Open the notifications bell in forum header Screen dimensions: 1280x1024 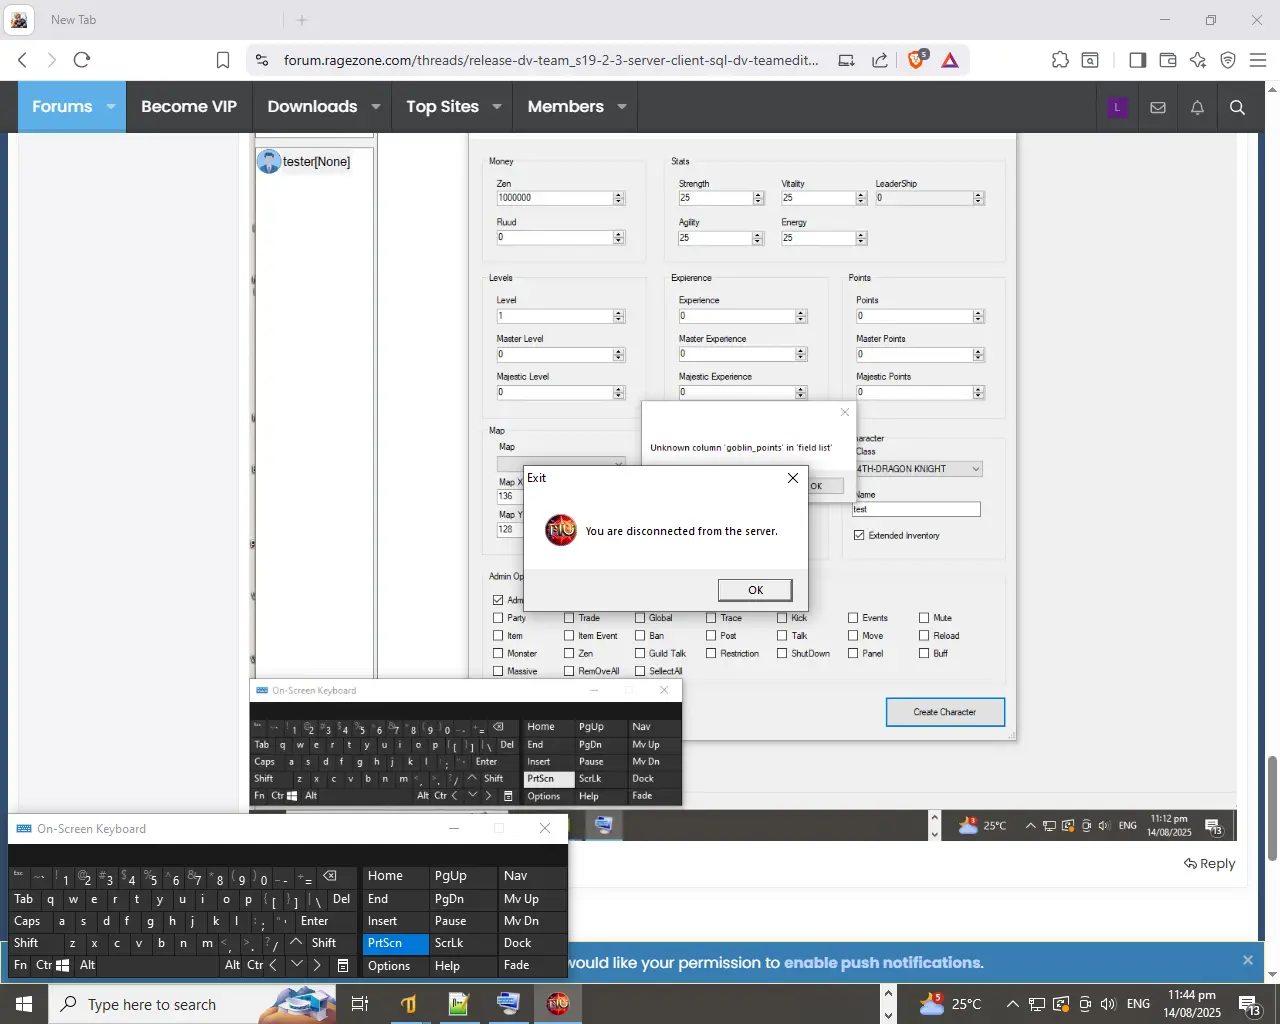(1197, 107)
